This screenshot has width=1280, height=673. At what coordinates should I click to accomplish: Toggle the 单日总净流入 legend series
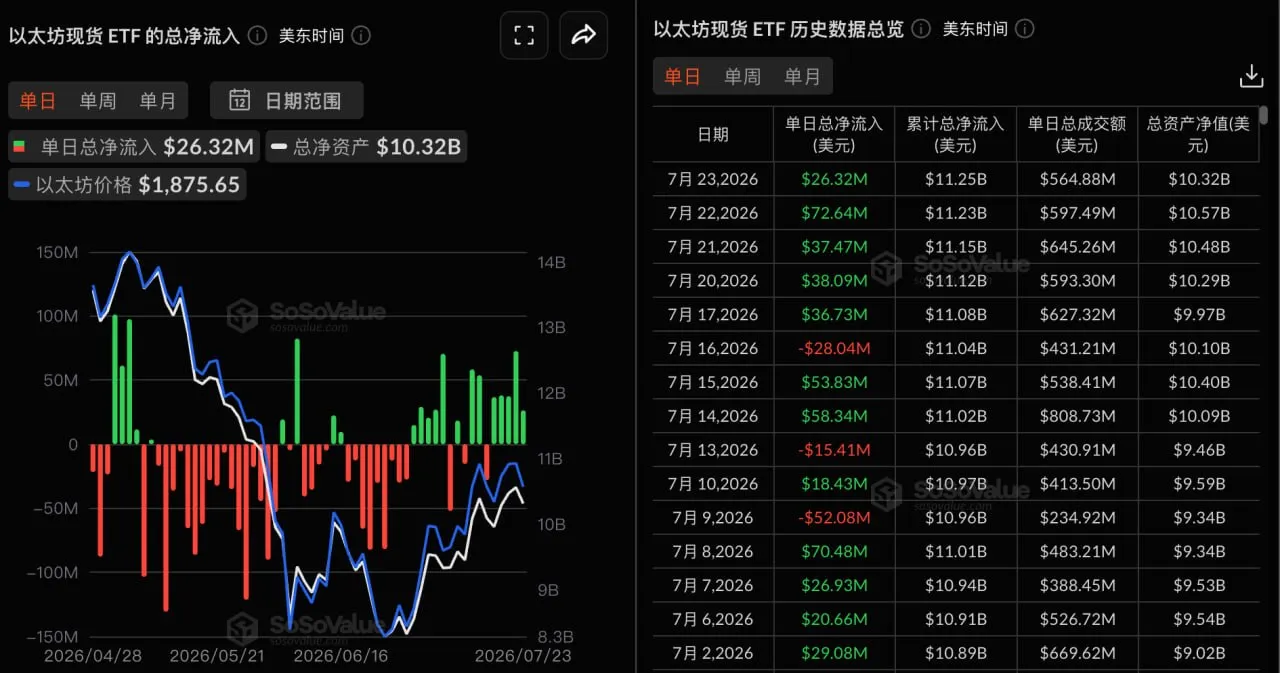pyautogui.click(x=134, y=147)
